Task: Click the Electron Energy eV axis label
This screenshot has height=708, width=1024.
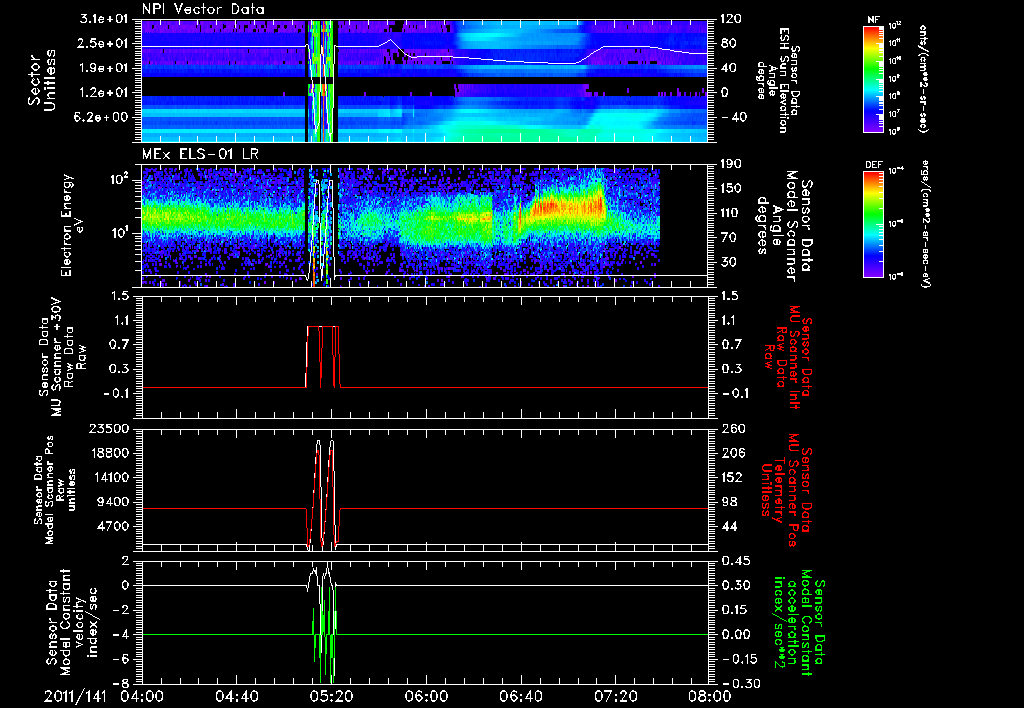Action: (x=73, y=225)
